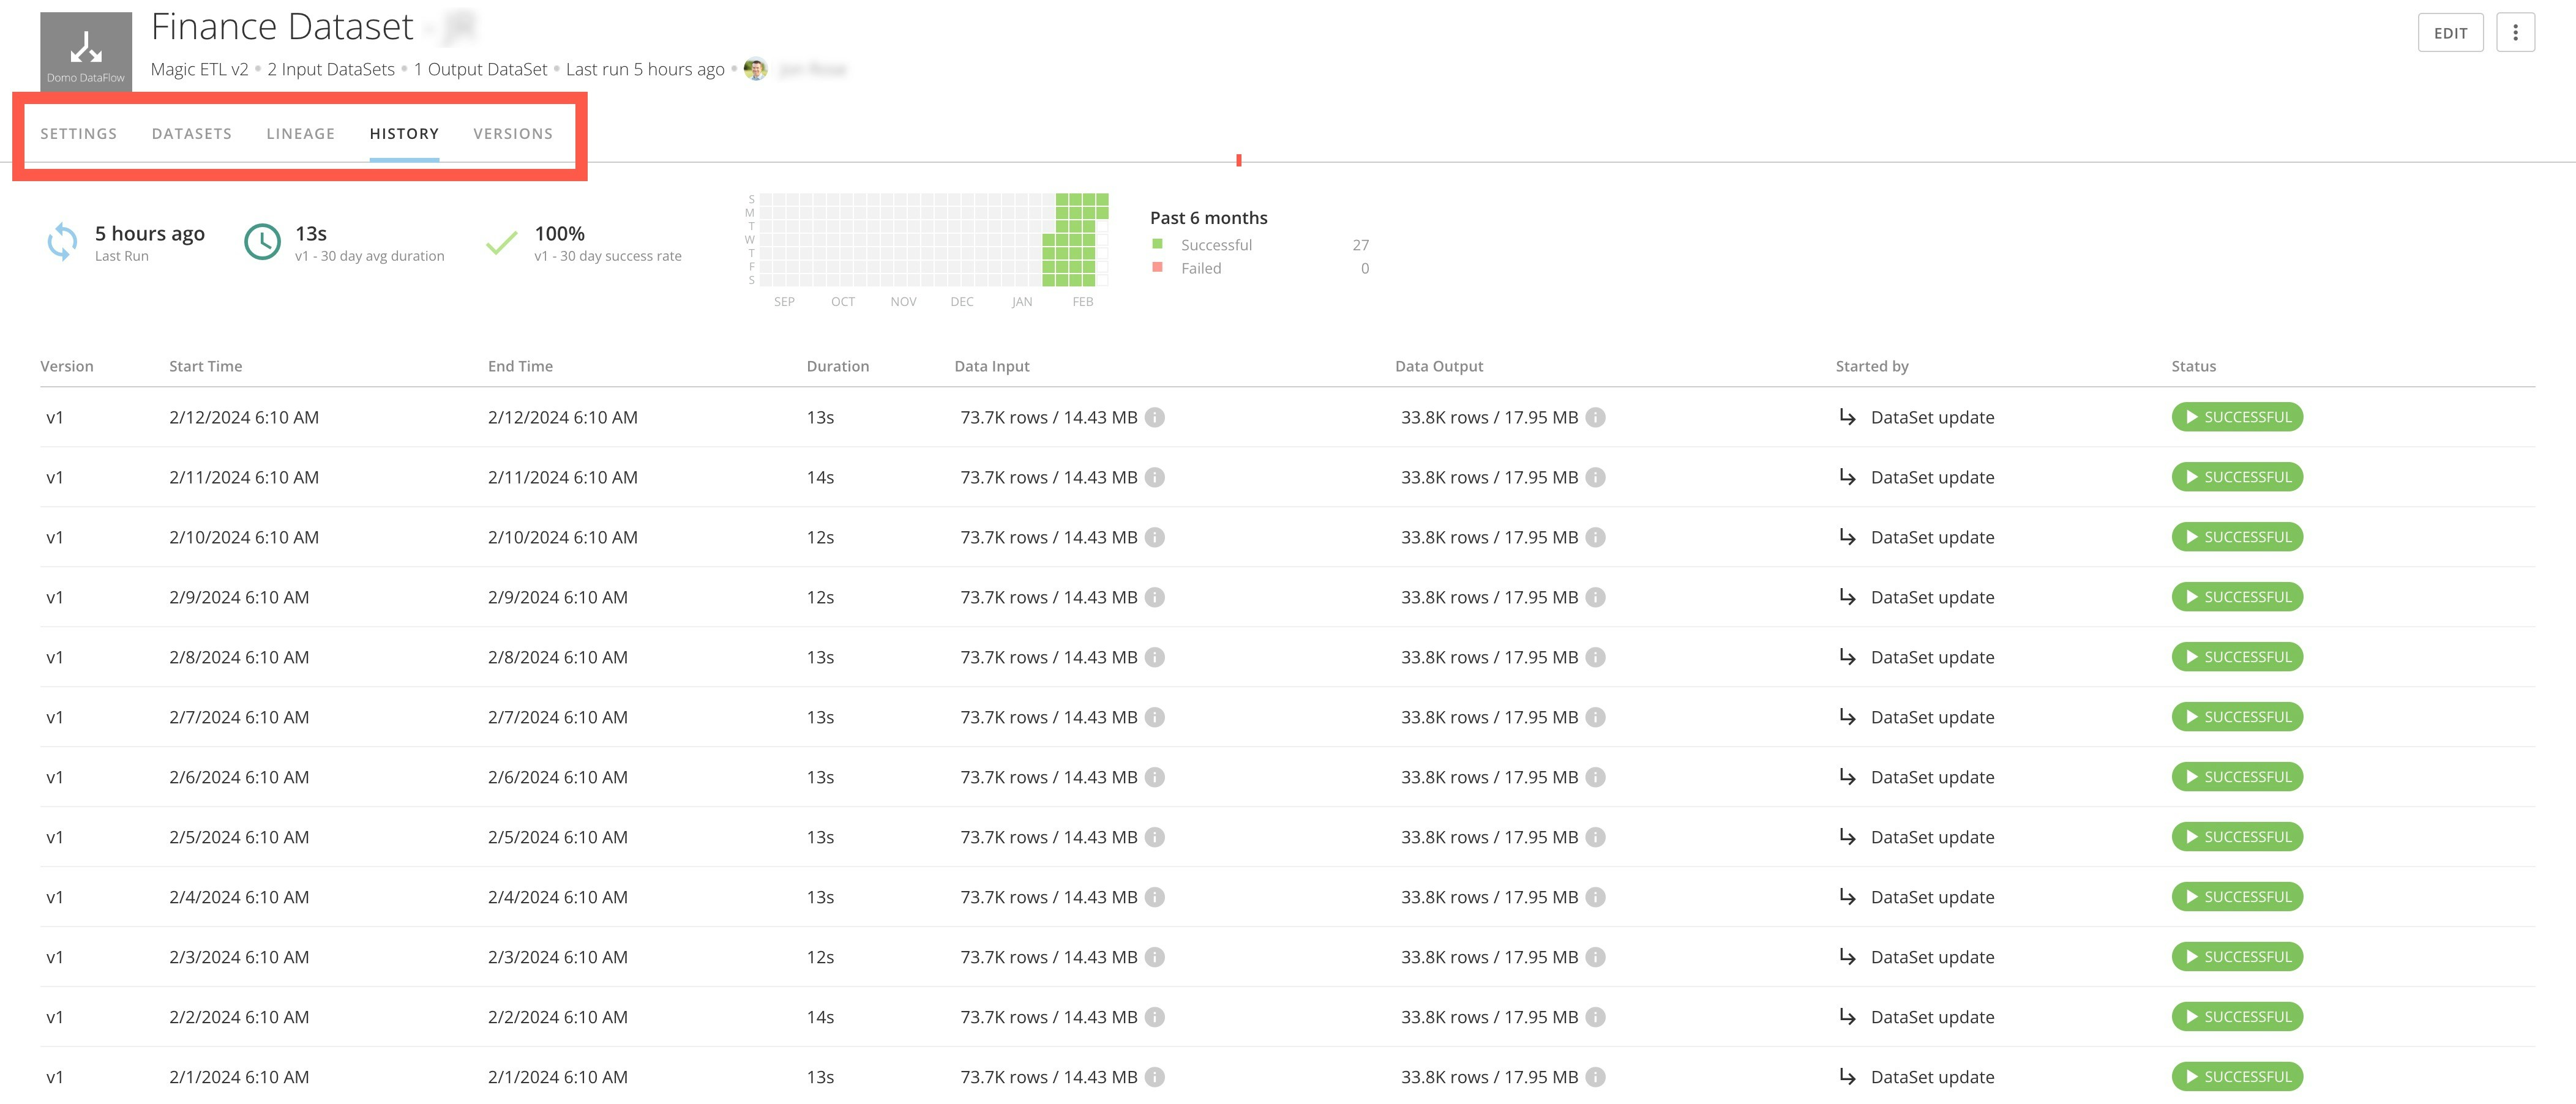Click DataSet update arrow icon for 2/8/2024 run
Screen dimensions: 2576x1104
click(x=1847, y=657)
